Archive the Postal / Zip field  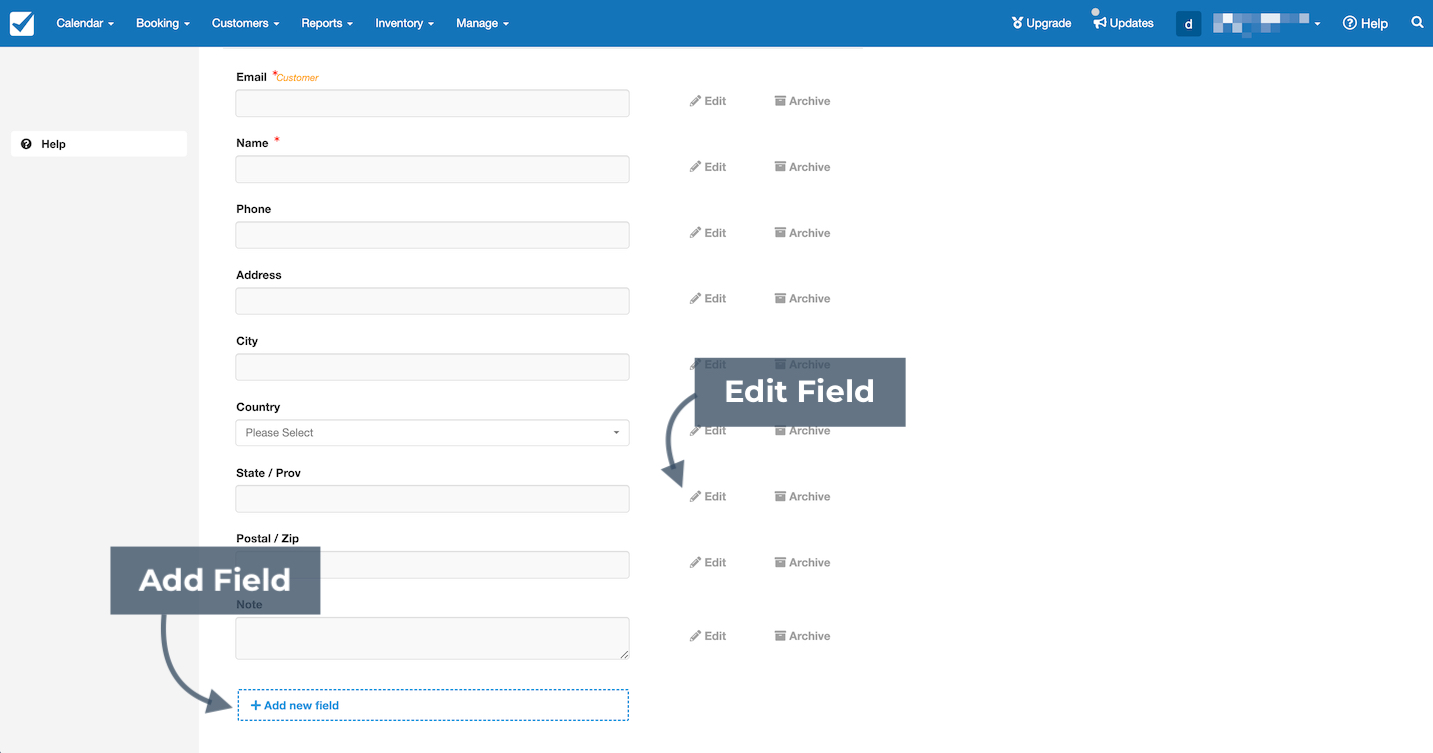pos(802,563)
